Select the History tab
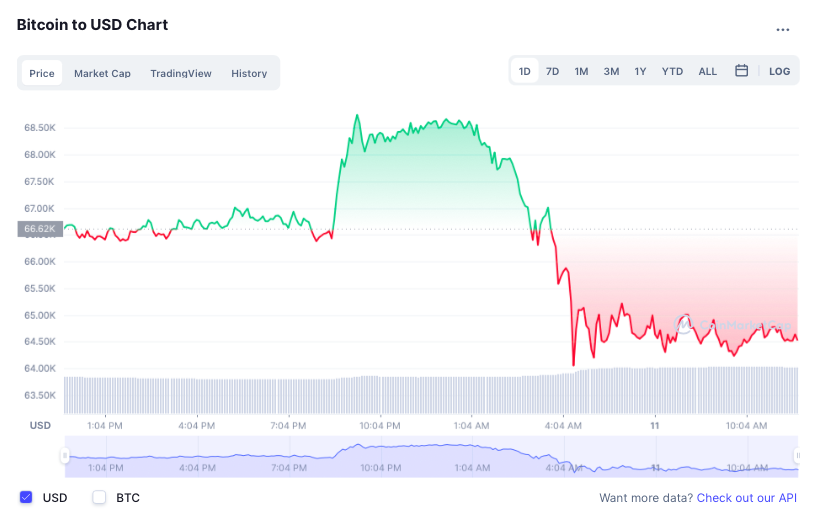821x528 pixels. [x=249, y=73]
